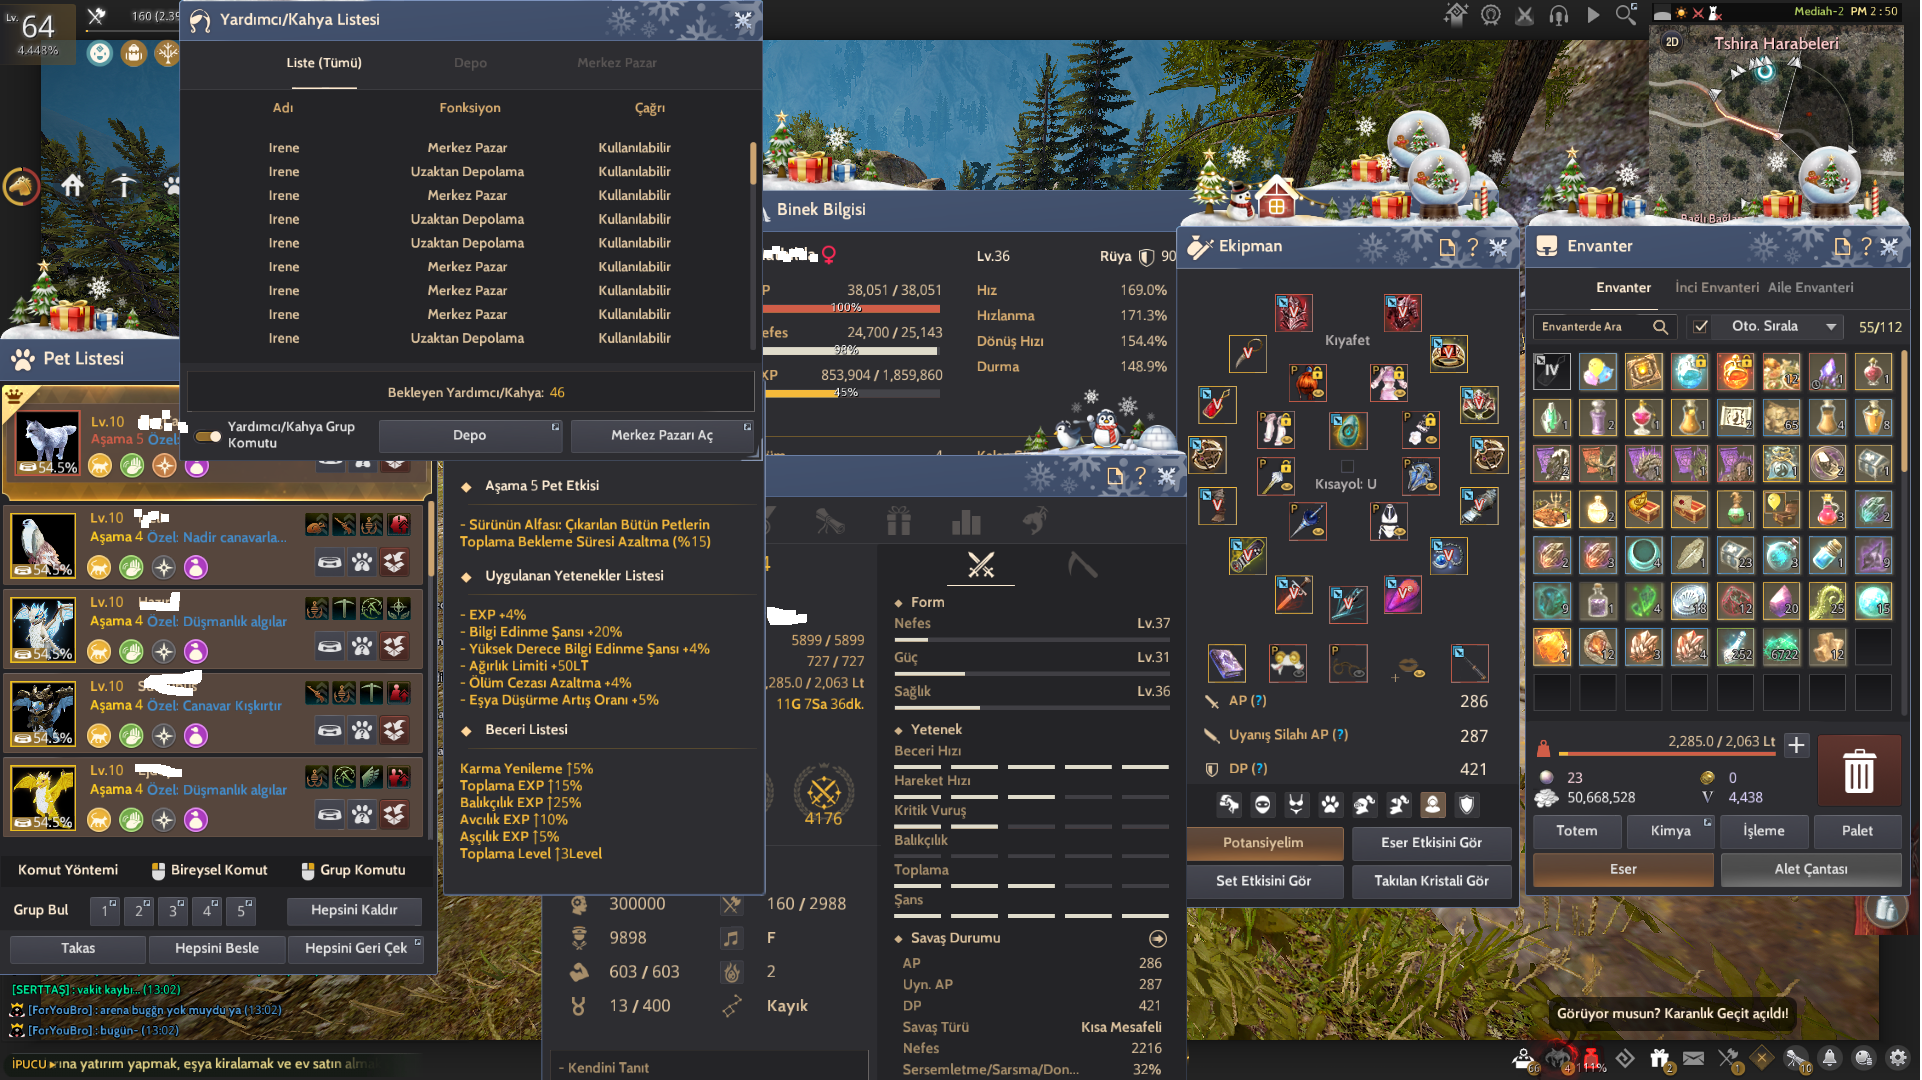Open the mail envelope icon near bottom right
The height and width of the screenshot is (1080, 1922).
(1693, 1058)
